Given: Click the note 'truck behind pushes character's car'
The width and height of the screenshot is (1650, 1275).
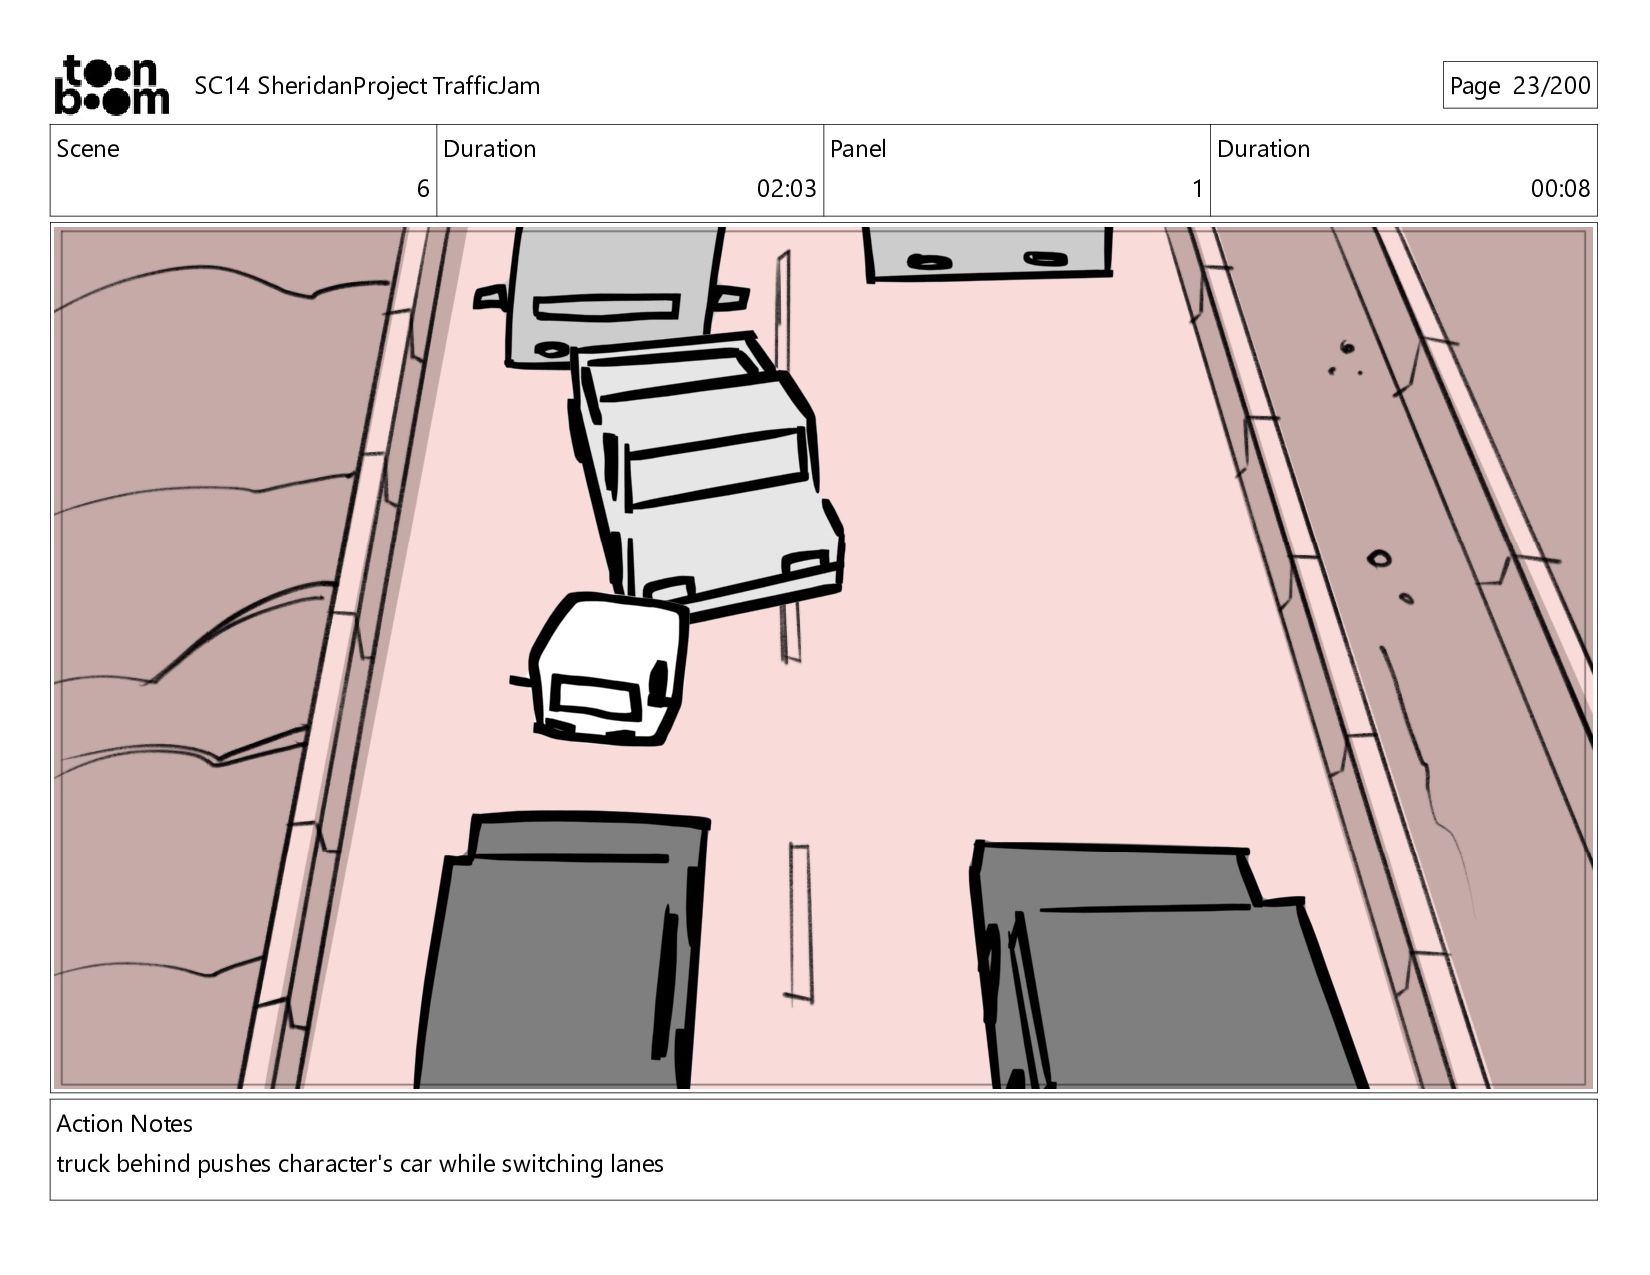Looking at the screenshot, I should point(245,1164).
